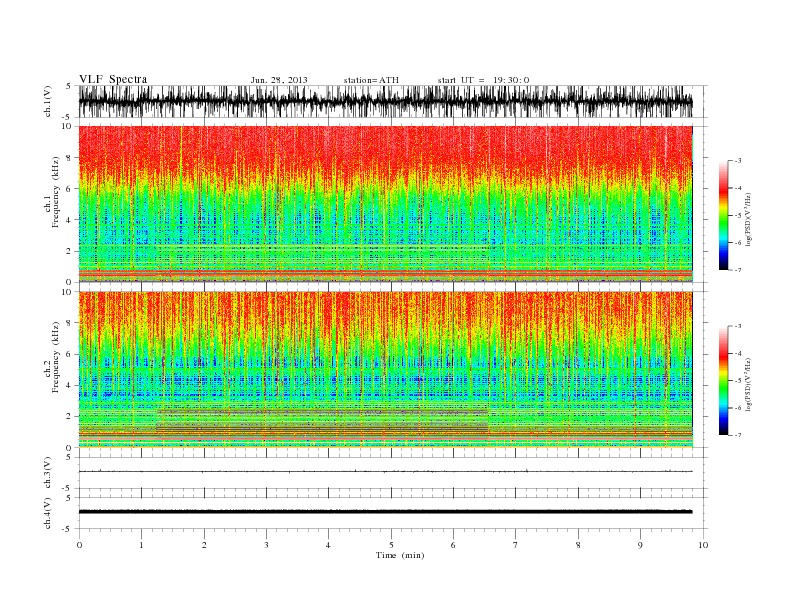
Task: Click the time-axis tick label "5"
Action: pyautogui.click(x=391, y=545)
